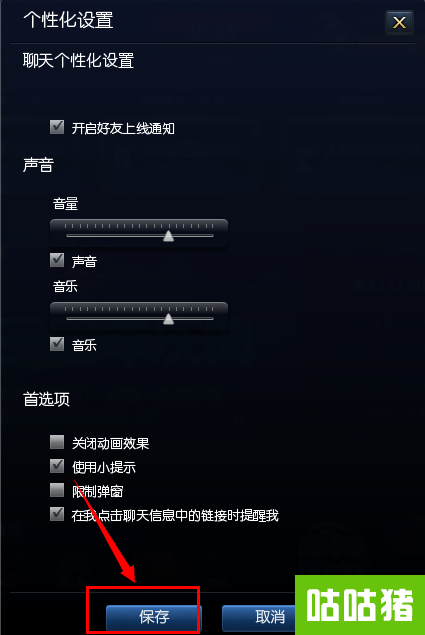Click the 音量 slider thumb
425x635 pixels.
pos(168,236)
